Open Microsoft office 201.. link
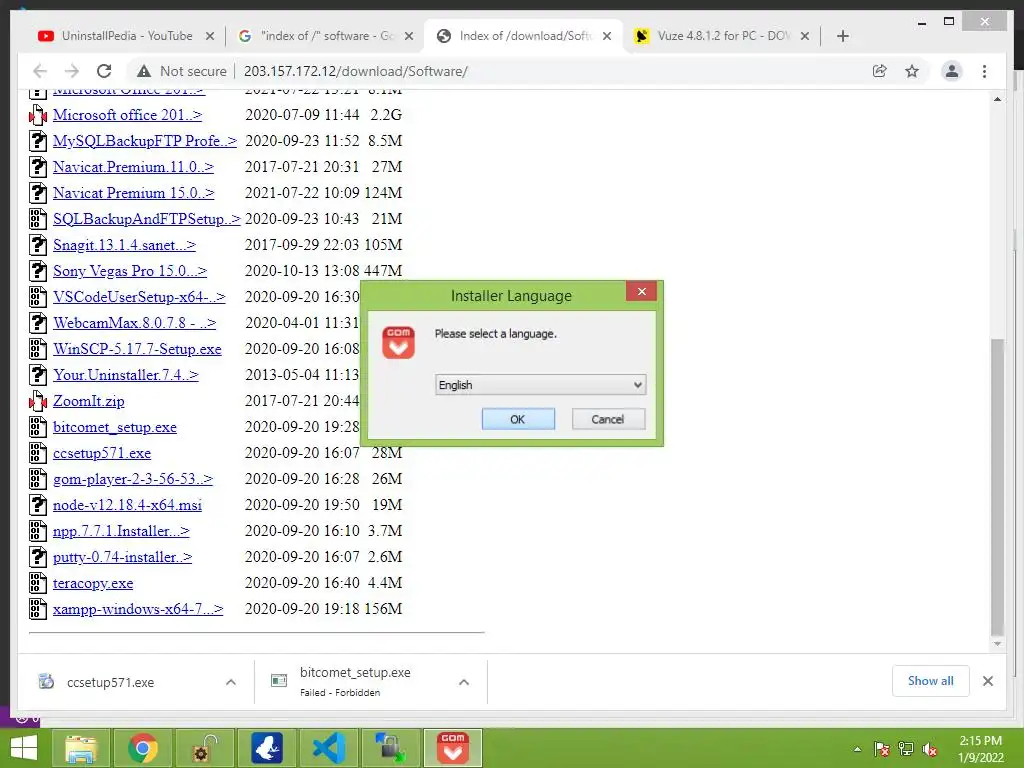Viewport: 1024px width, 768px height. (127, 115)
